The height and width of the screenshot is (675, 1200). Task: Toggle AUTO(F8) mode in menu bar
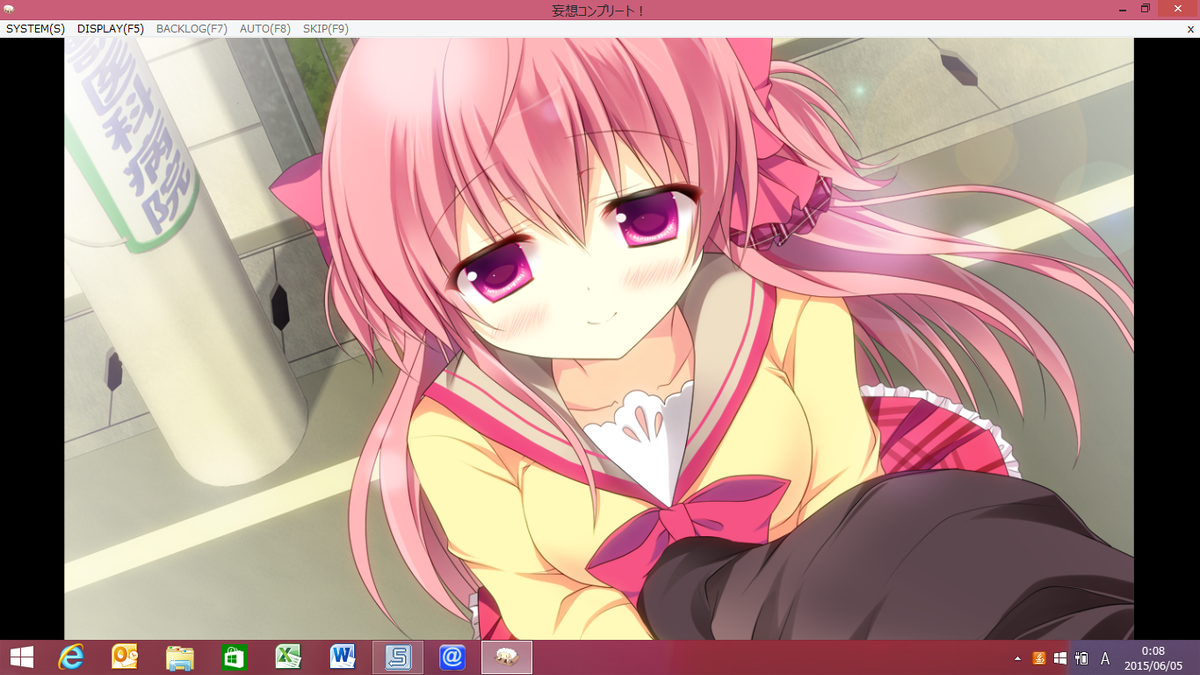265,29
